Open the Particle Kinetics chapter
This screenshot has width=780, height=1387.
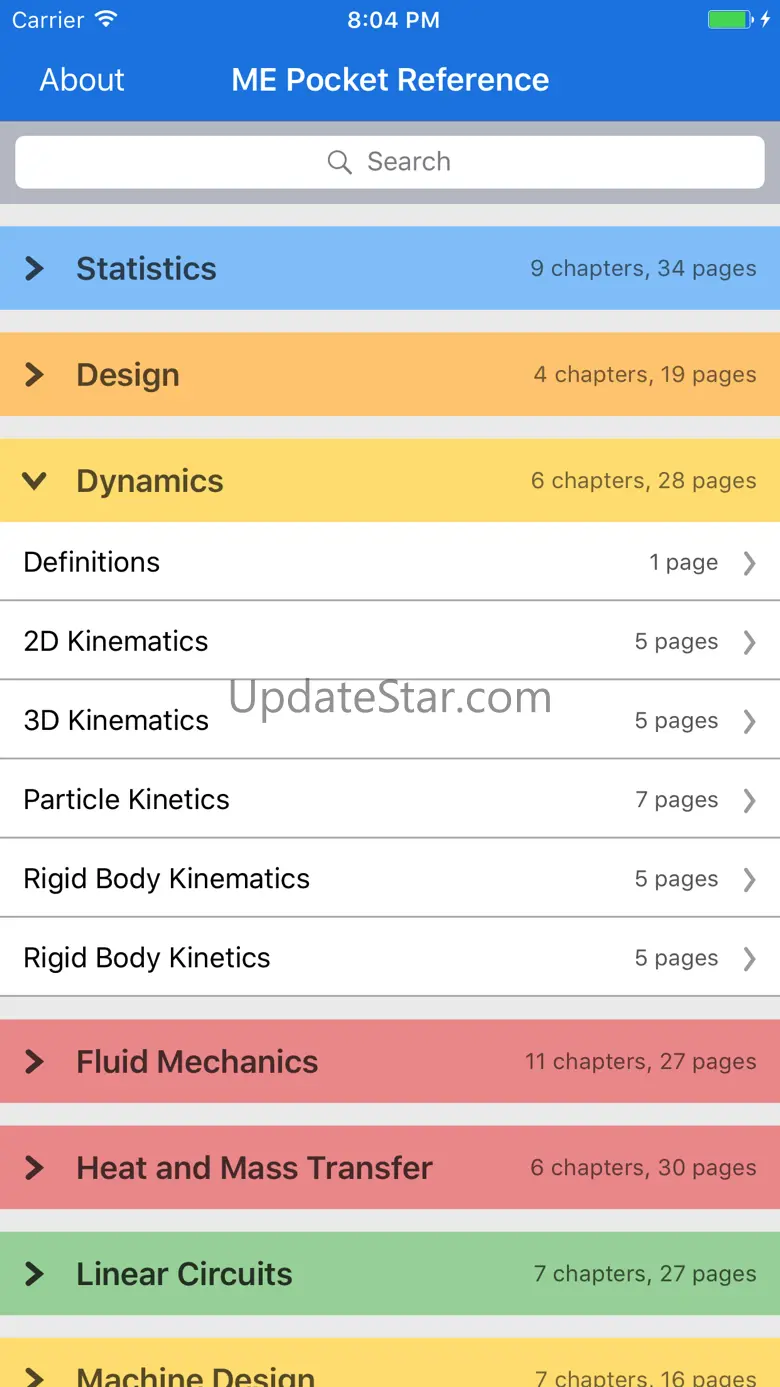click(127, 800)
